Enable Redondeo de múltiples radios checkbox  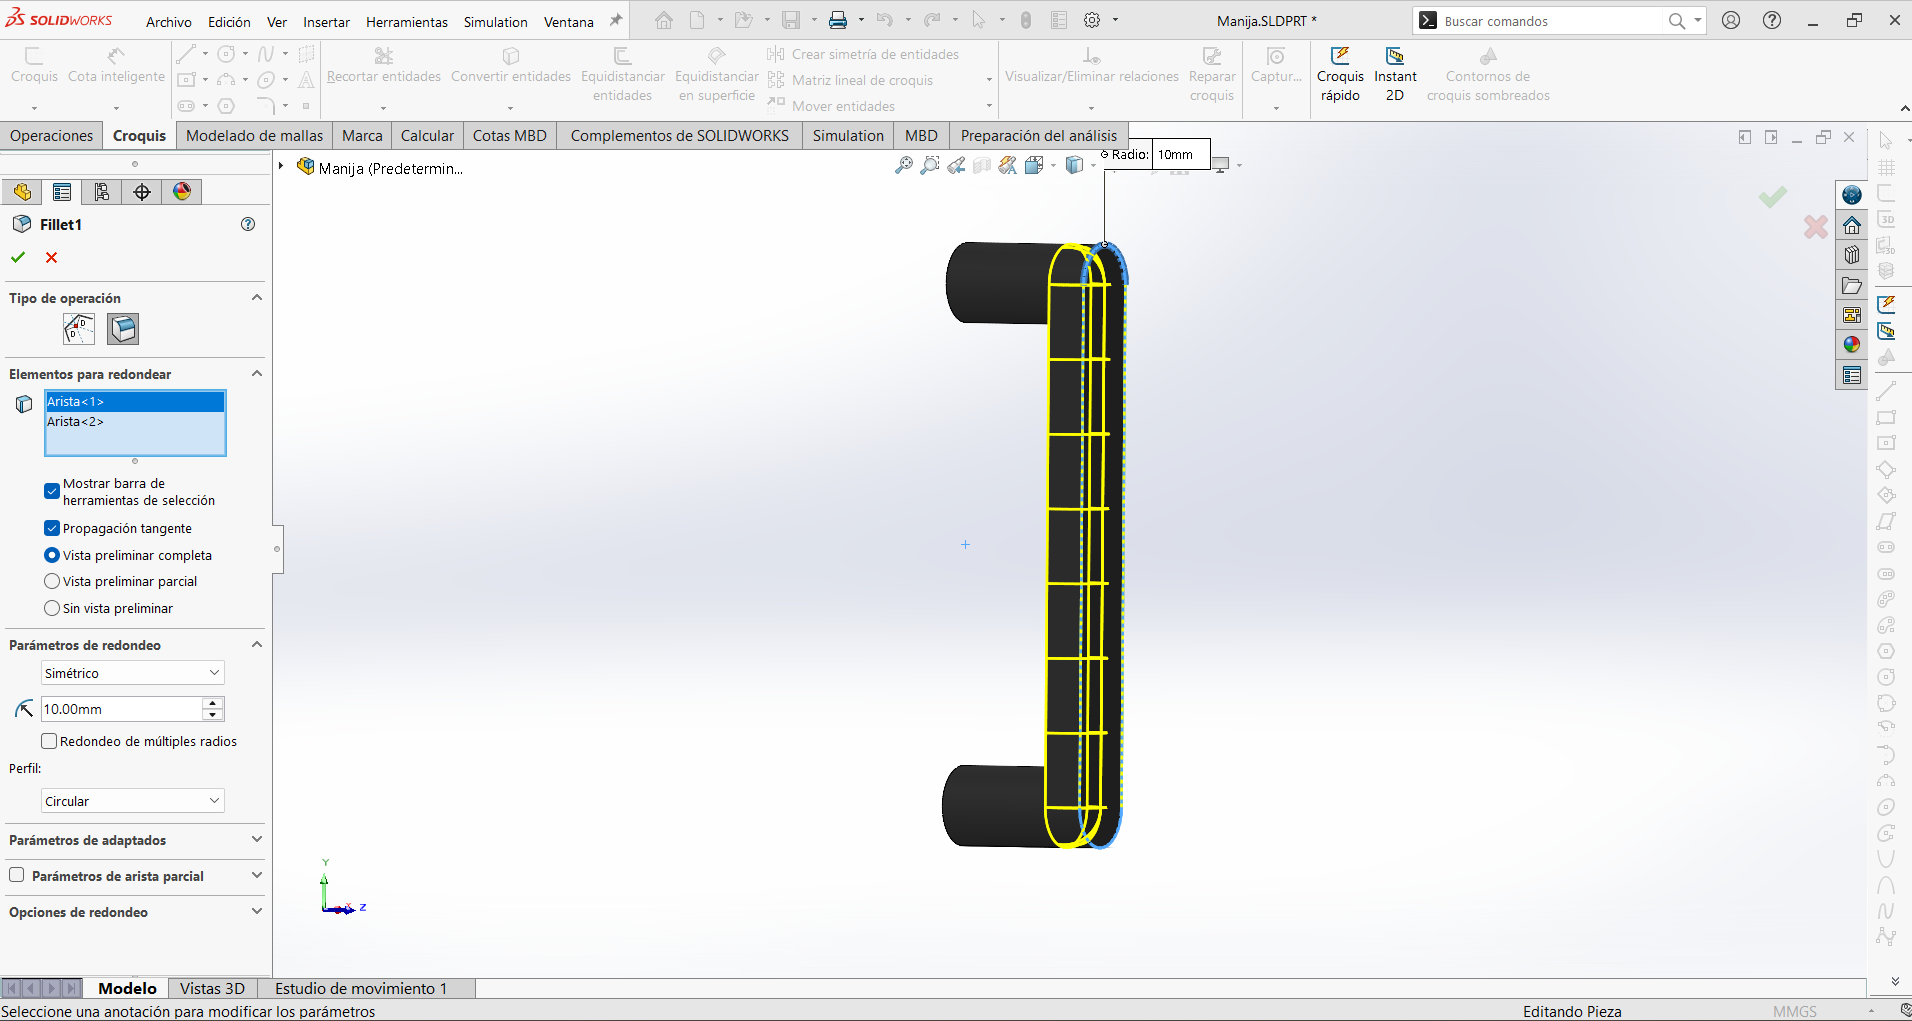click(x=49, y=741)
